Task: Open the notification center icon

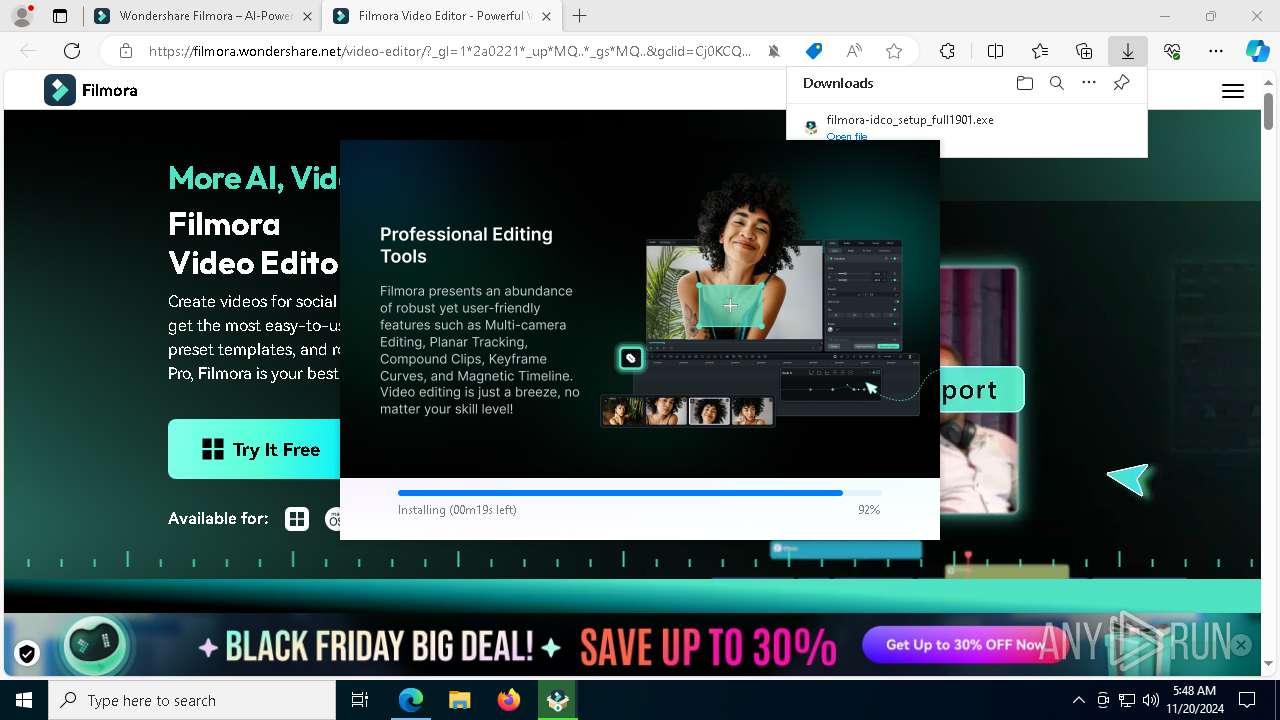Action: (x=1247, y=700)
